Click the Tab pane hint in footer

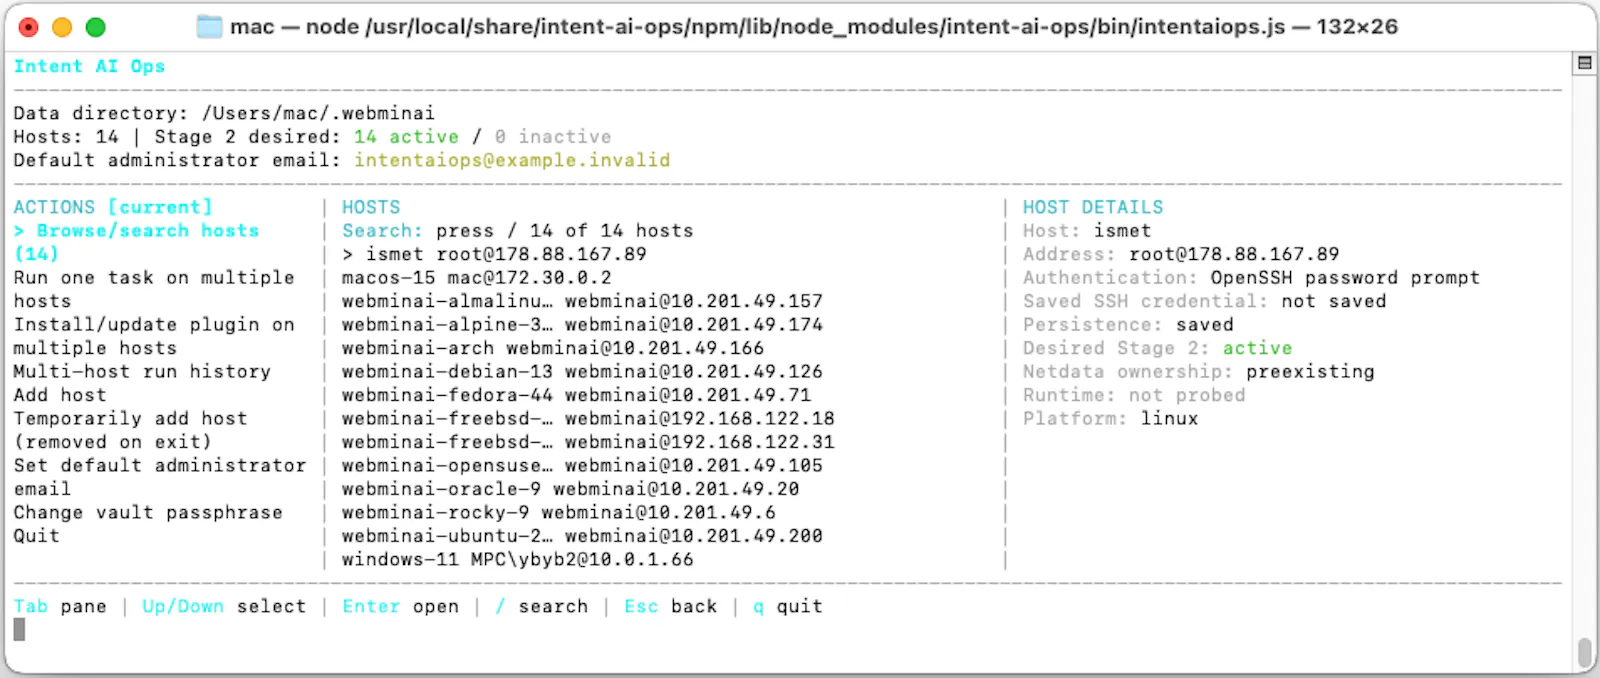60,606
